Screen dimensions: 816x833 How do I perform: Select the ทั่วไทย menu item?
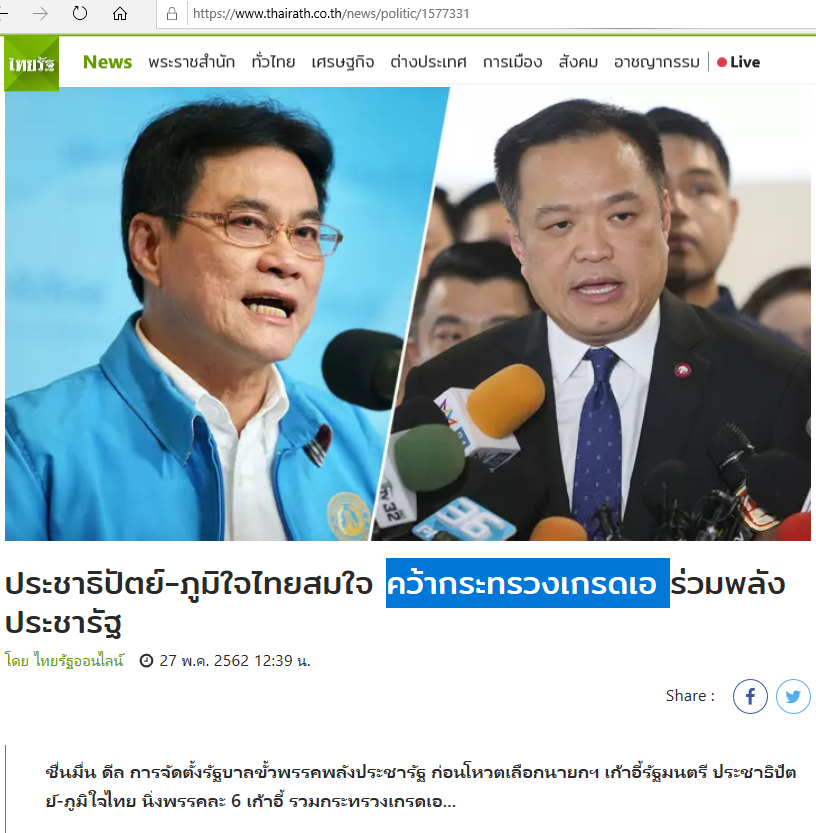(x=273, y=62)
